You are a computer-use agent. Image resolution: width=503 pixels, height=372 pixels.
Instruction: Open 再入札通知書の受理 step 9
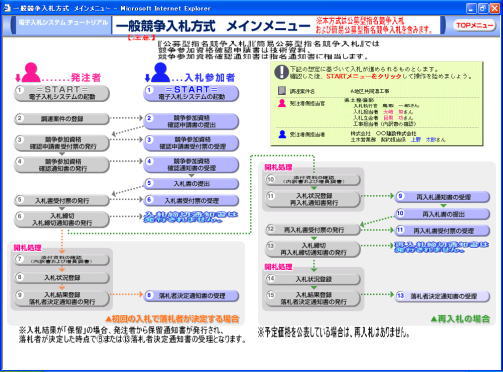[442, 197]
